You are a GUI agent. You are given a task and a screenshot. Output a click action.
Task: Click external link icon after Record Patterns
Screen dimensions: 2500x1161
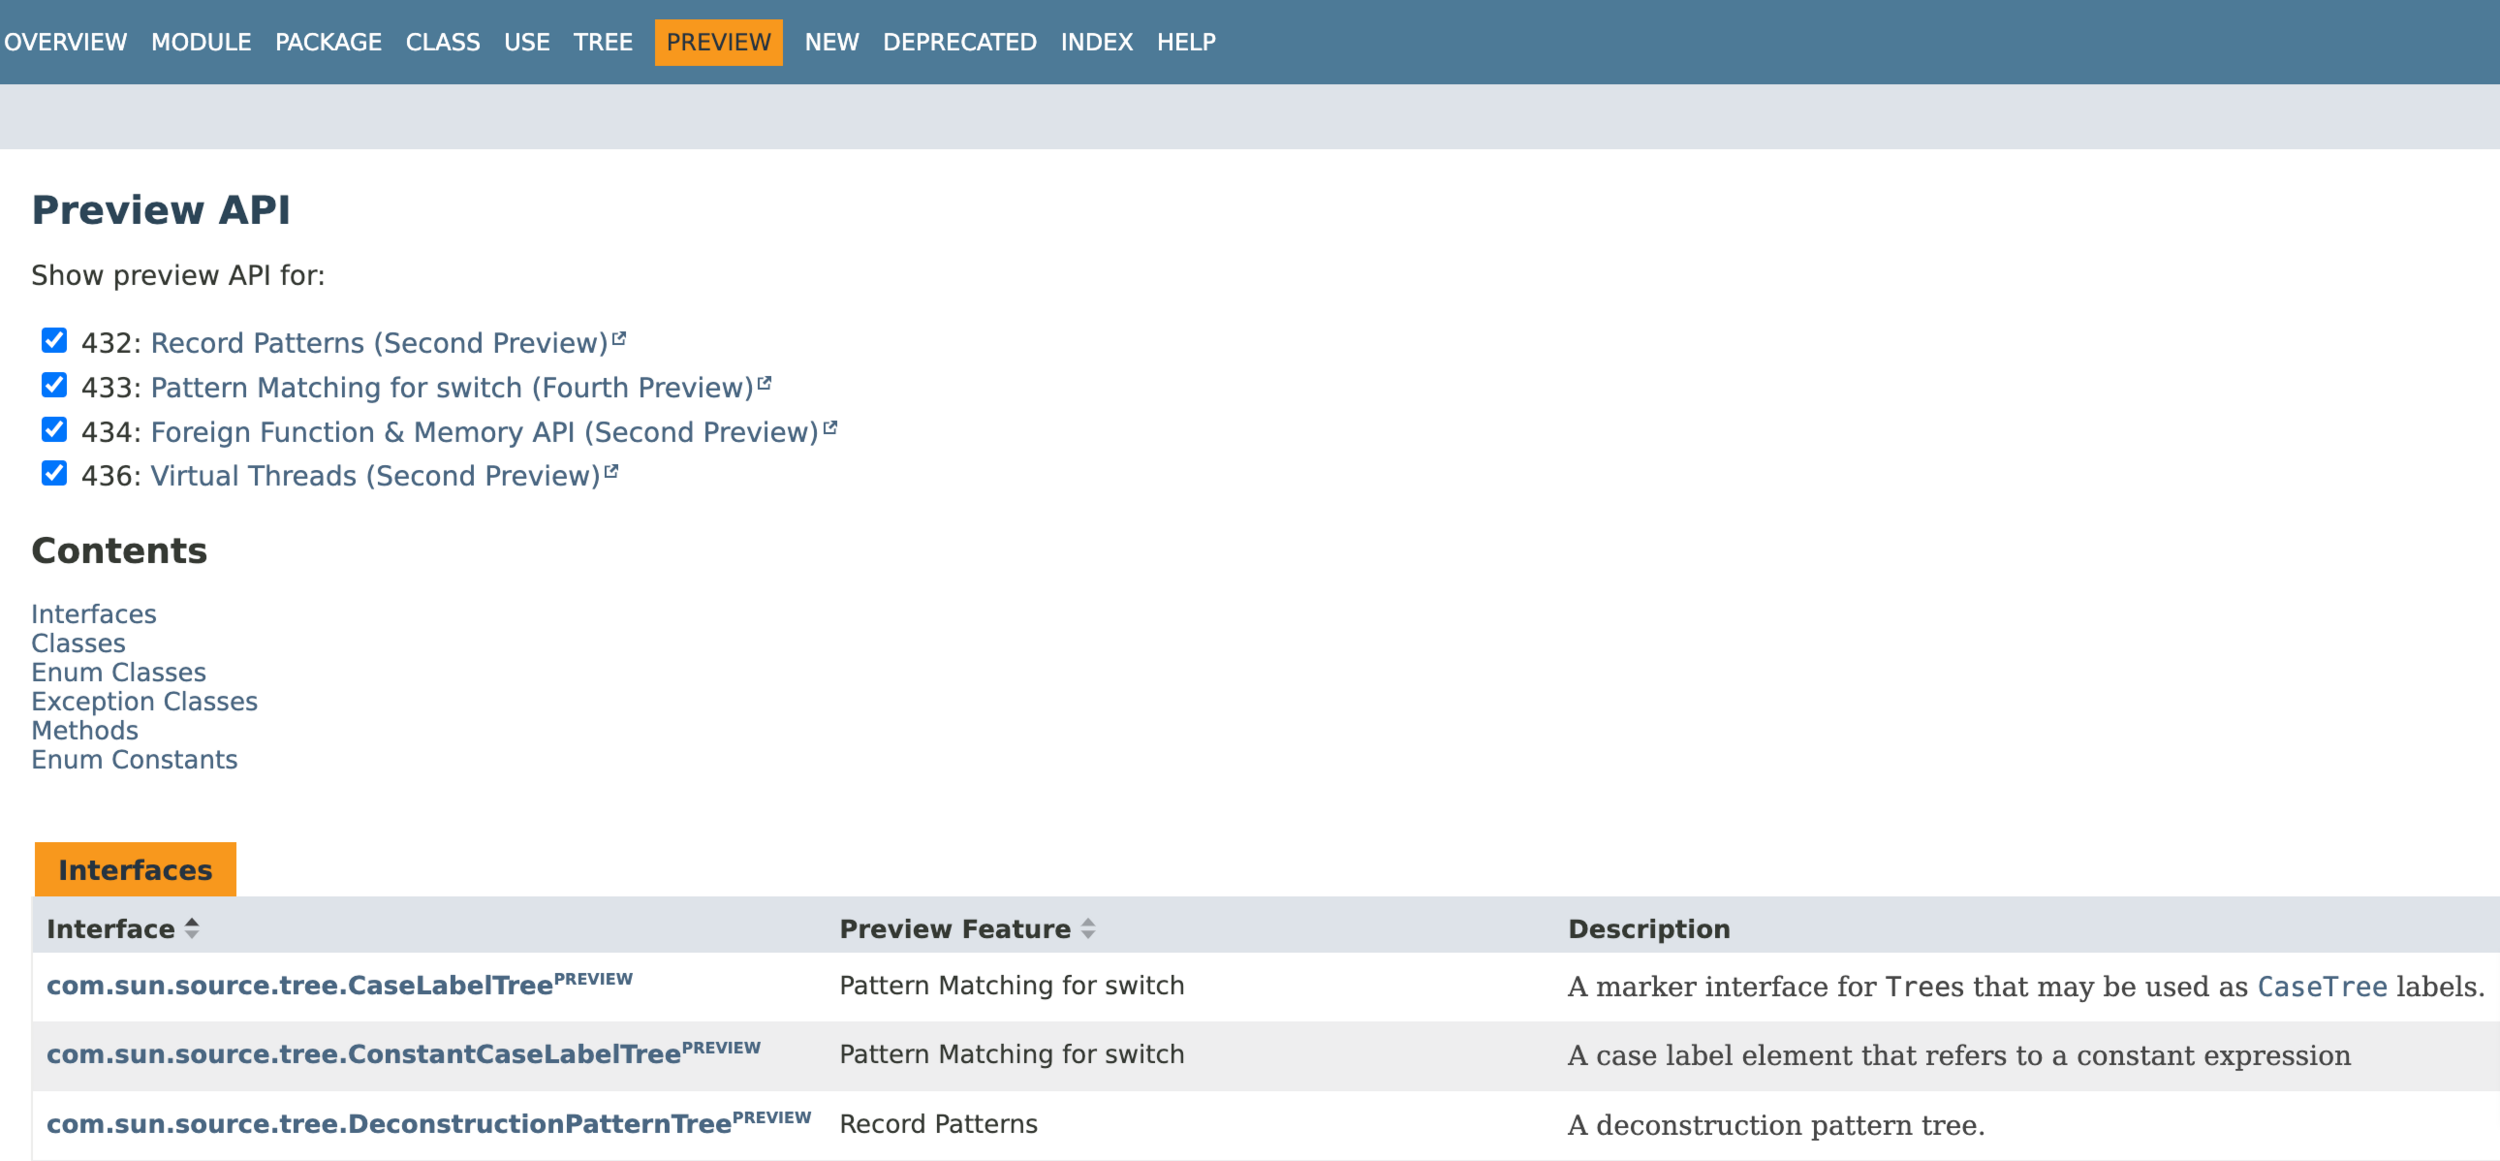pyautogui.click(x=619, y=340)
